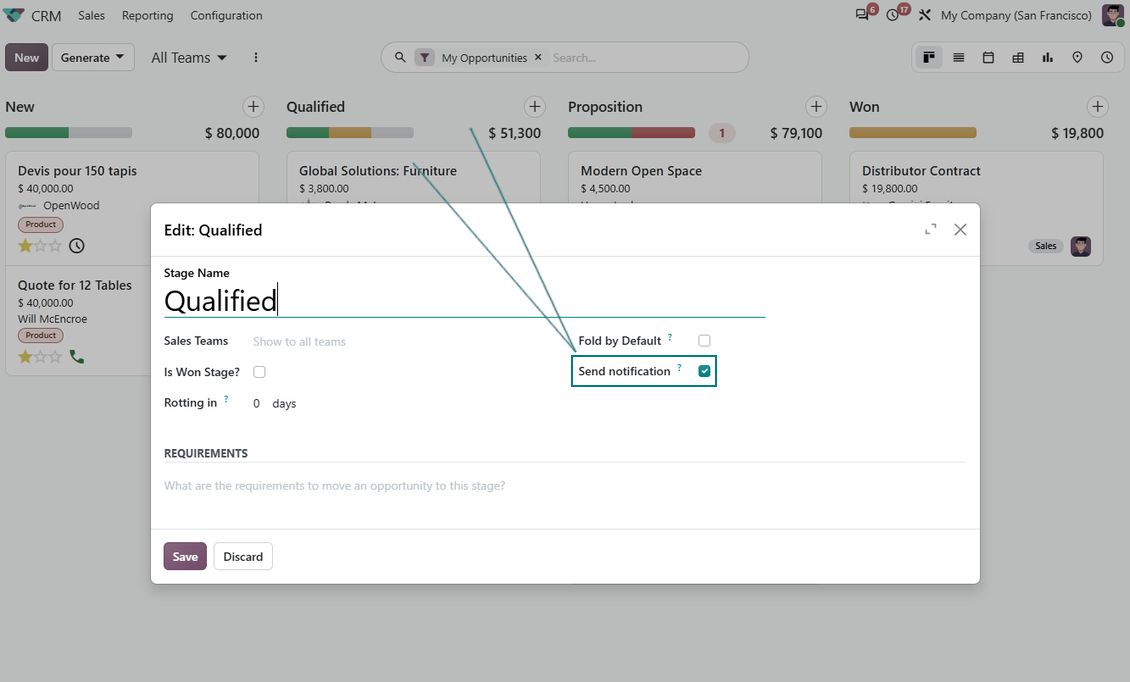
Task: Uncheck the Send notification checkbox
Action: pos(704,371)
